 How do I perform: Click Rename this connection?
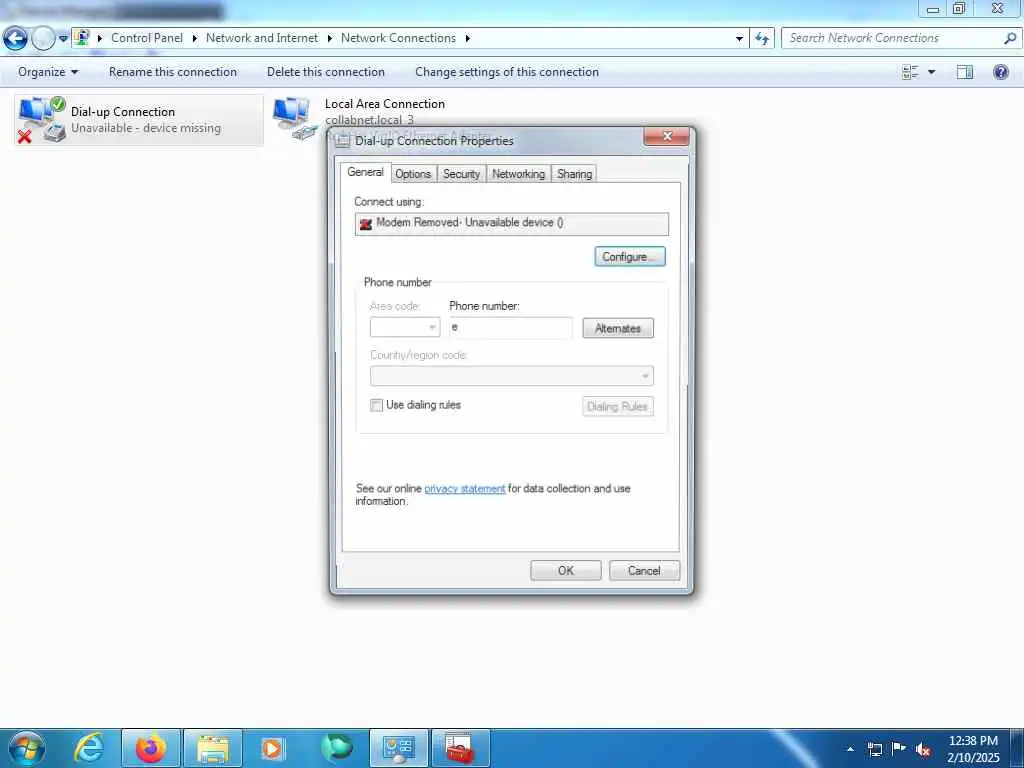tap(173, 72)
